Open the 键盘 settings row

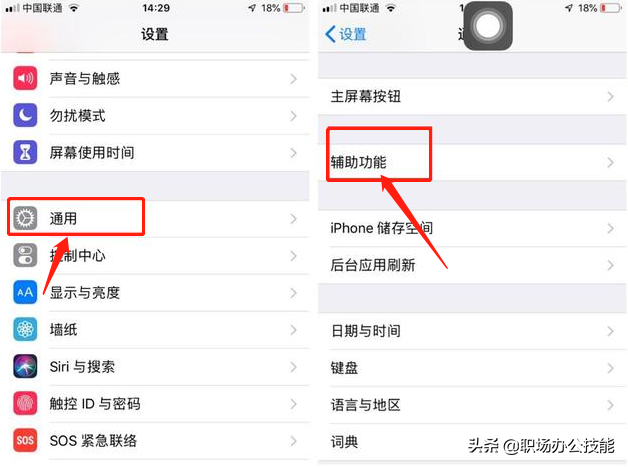click(x=472, y=368)
